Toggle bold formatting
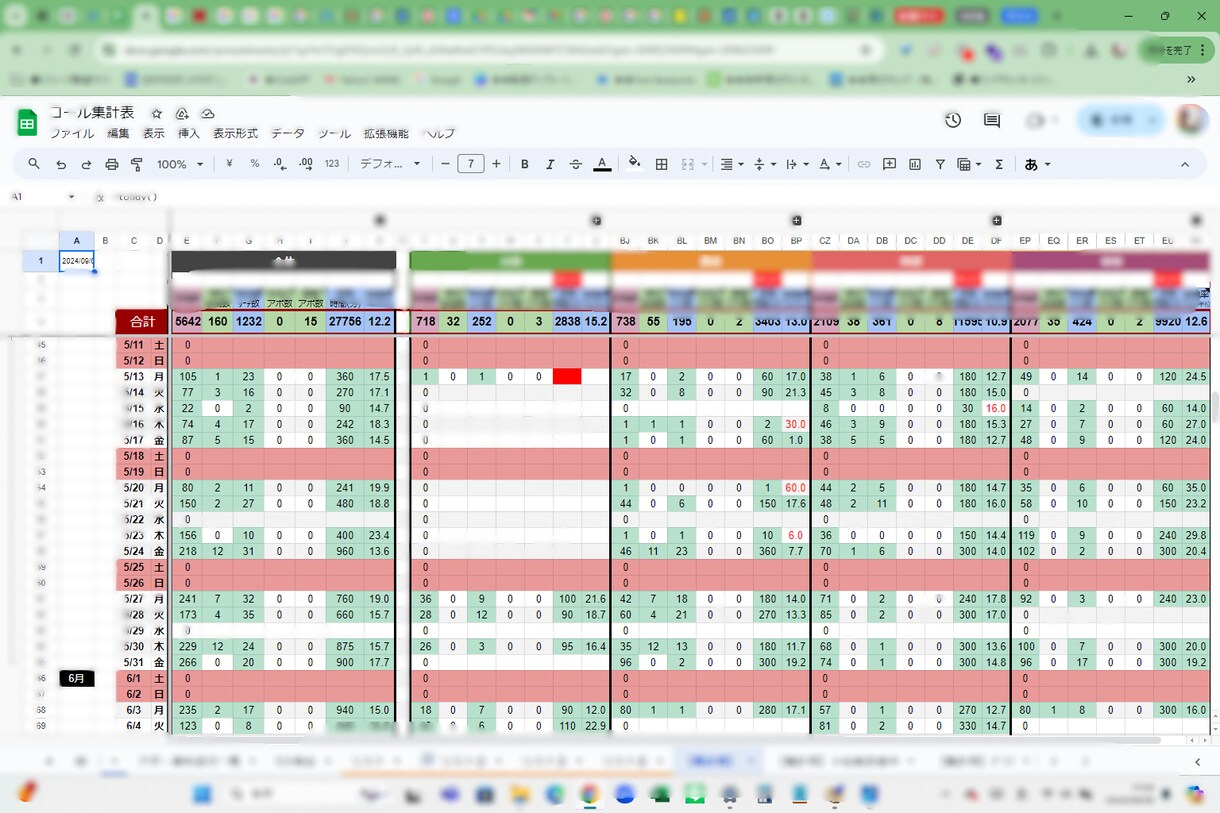The width and height of the screenshot is (1220, 813). [x=524, y=164]
